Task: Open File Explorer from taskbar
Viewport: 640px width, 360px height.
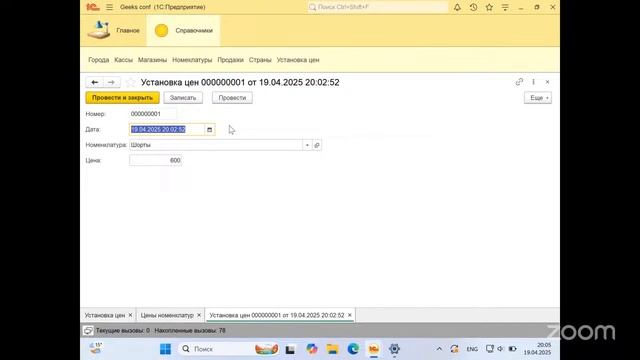Action: click(x=332, y=349)
